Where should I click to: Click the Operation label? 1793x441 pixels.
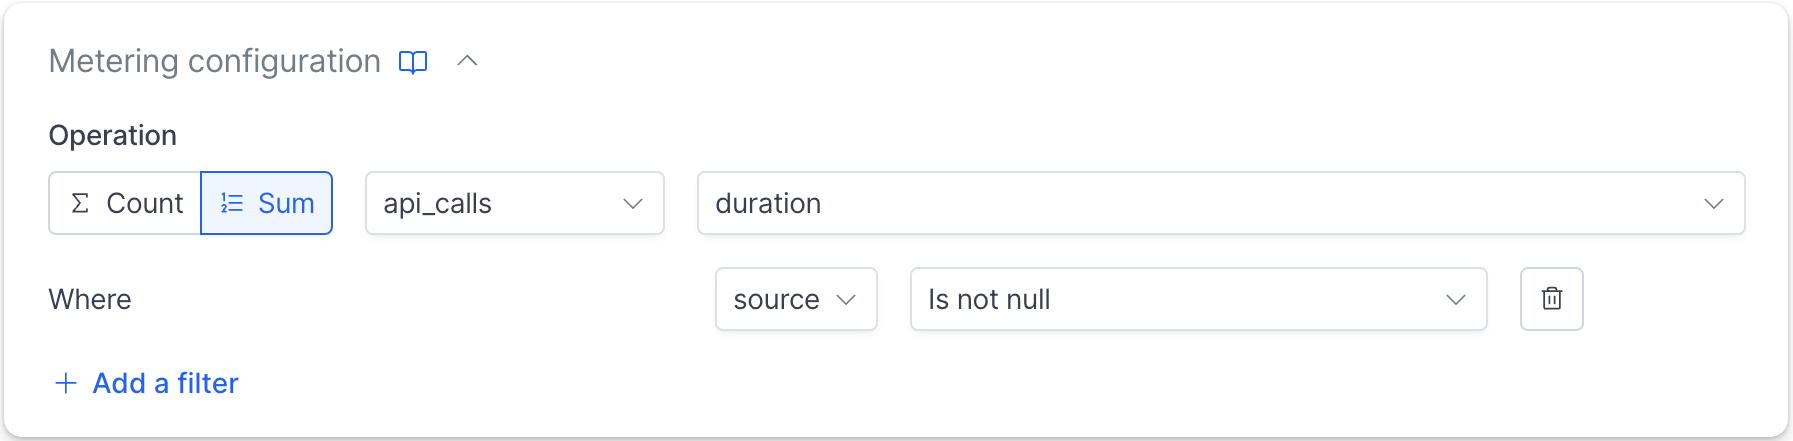pos(113,135)
